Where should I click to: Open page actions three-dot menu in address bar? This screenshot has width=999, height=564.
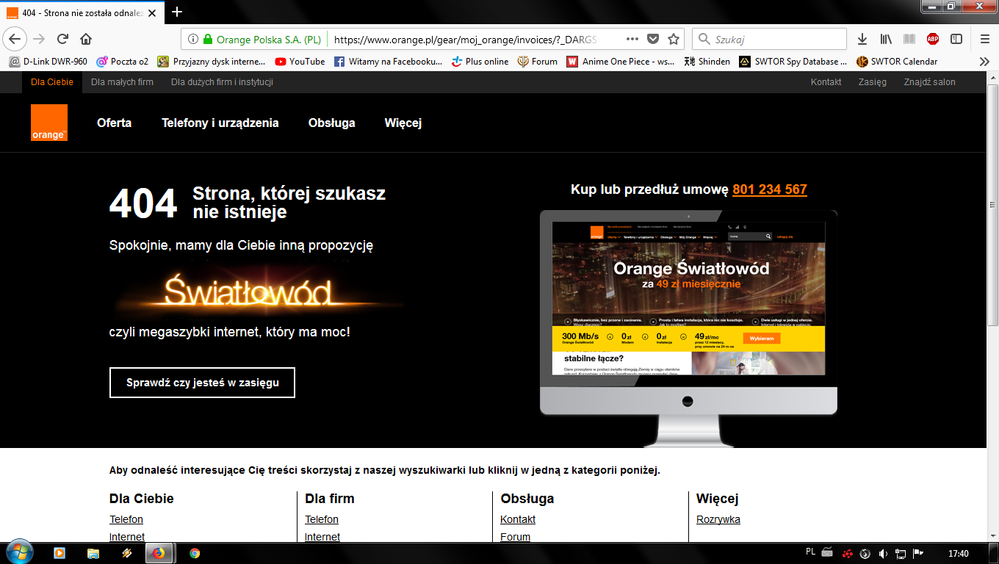click(632, 39)
